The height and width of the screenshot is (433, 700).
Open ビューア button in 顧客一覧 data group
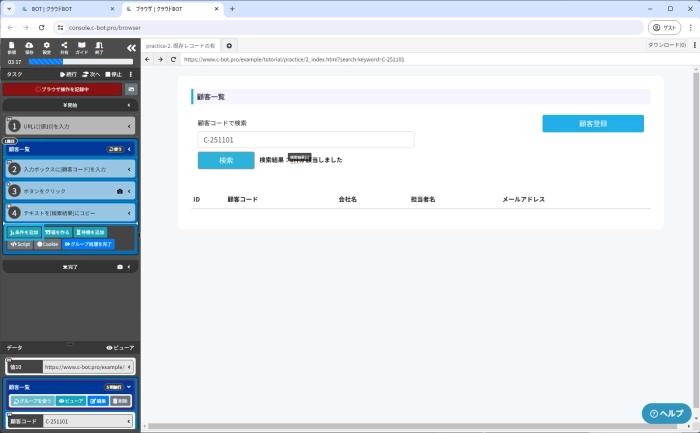tap(69, 400)
